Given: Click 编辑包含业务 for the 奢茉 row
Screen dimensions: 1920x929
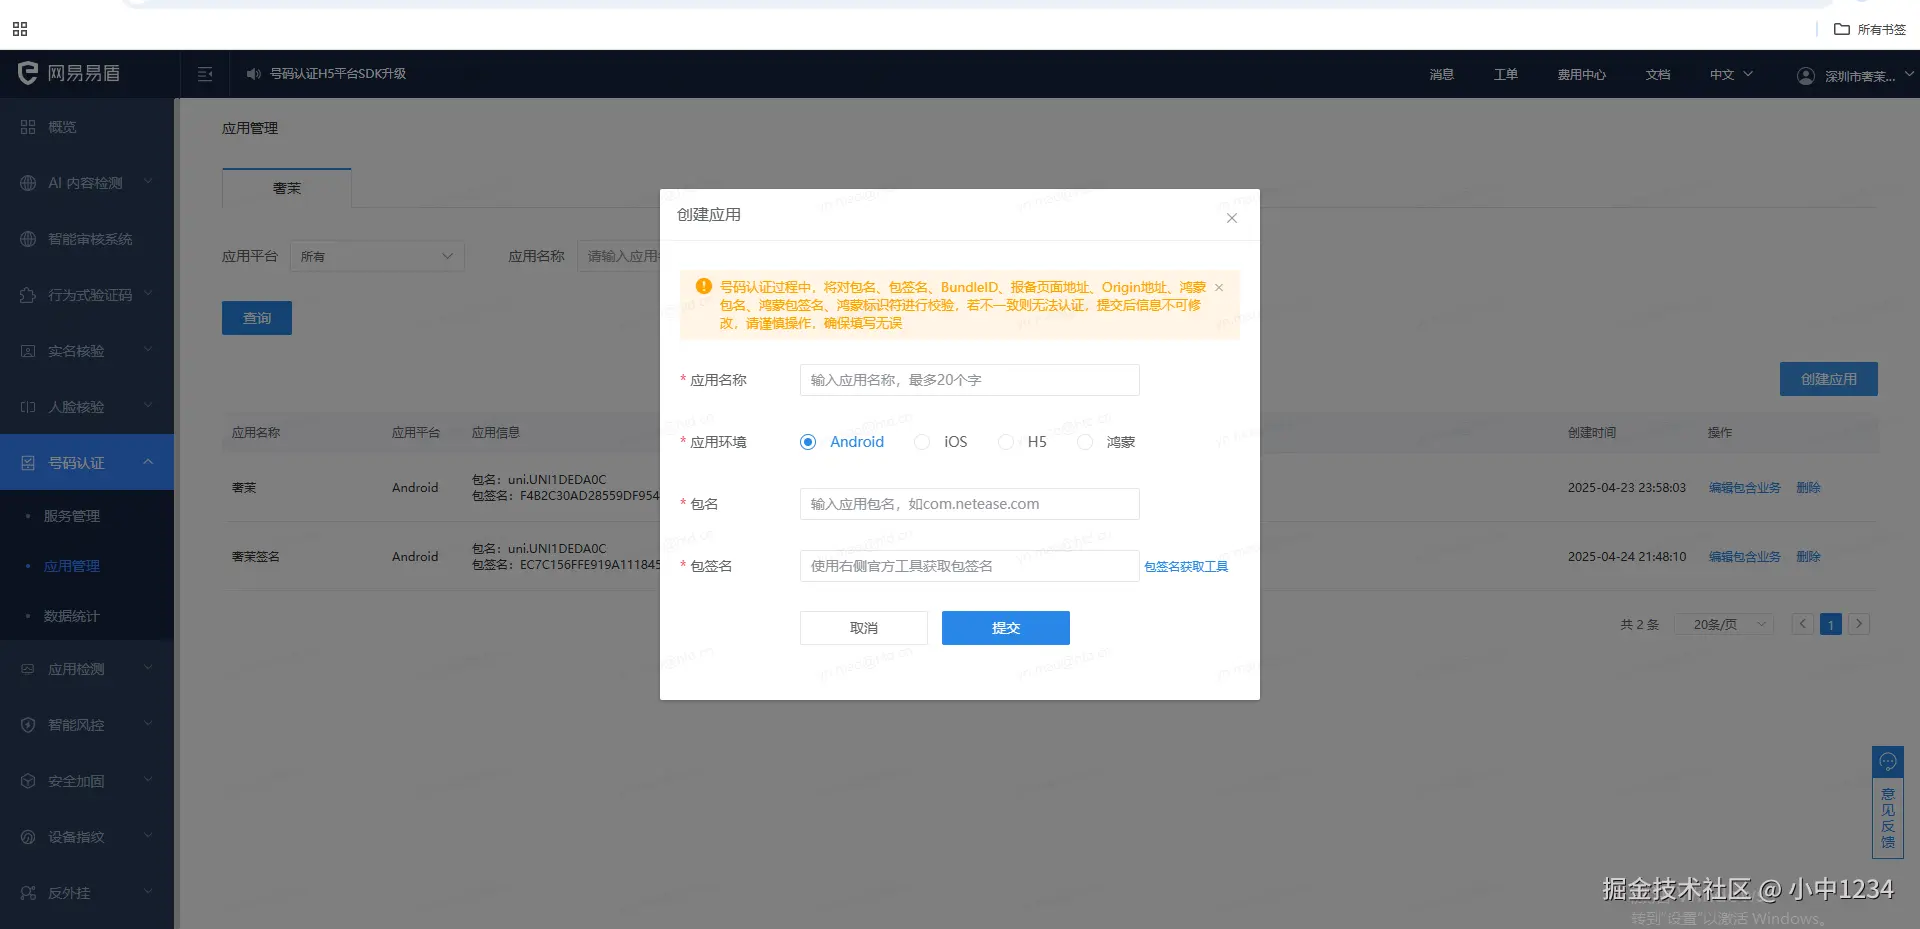Looking at the screenshot, I should point(1745,487).
